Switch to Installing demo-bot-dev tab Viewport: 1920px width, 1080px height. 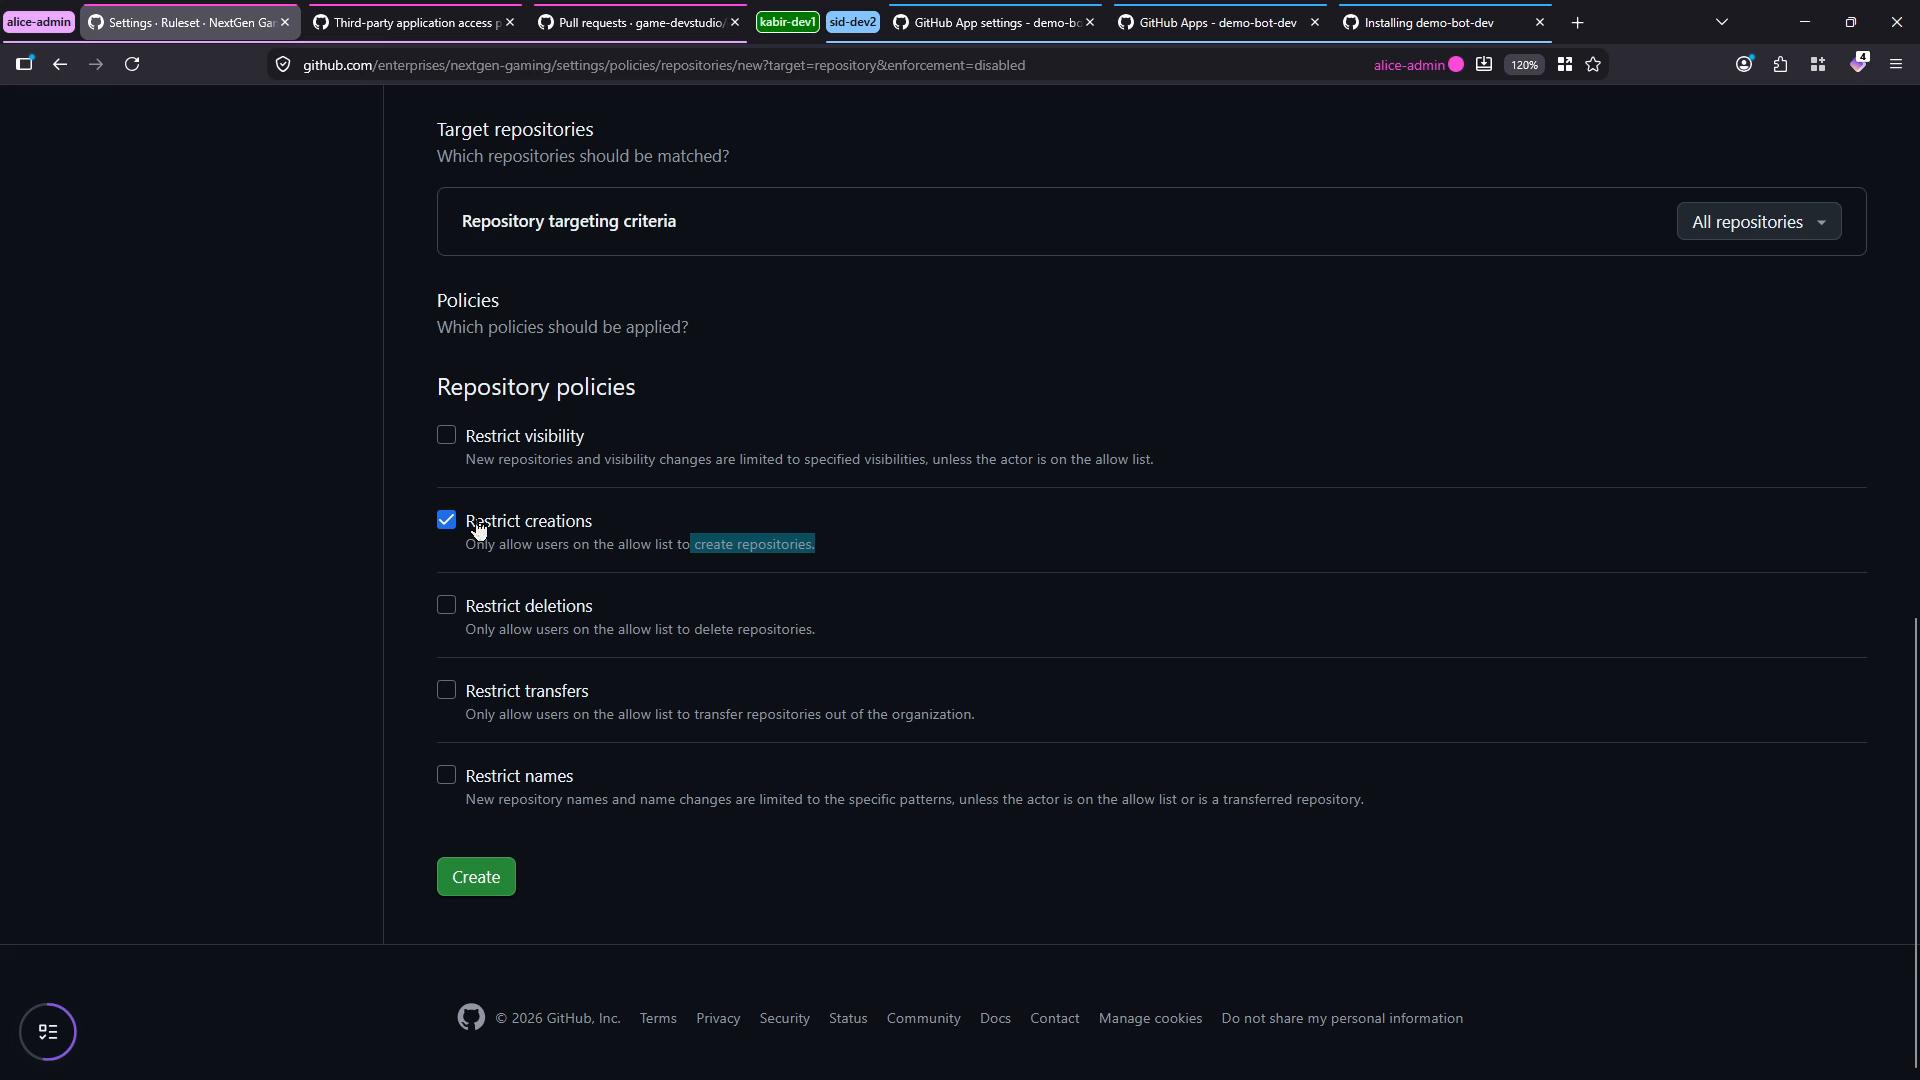click(1444, 22)
